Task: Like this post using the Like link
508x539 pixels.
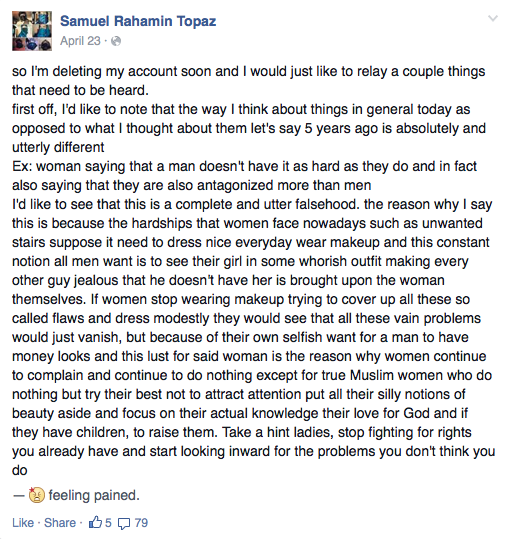Action: tap(23, 523)
